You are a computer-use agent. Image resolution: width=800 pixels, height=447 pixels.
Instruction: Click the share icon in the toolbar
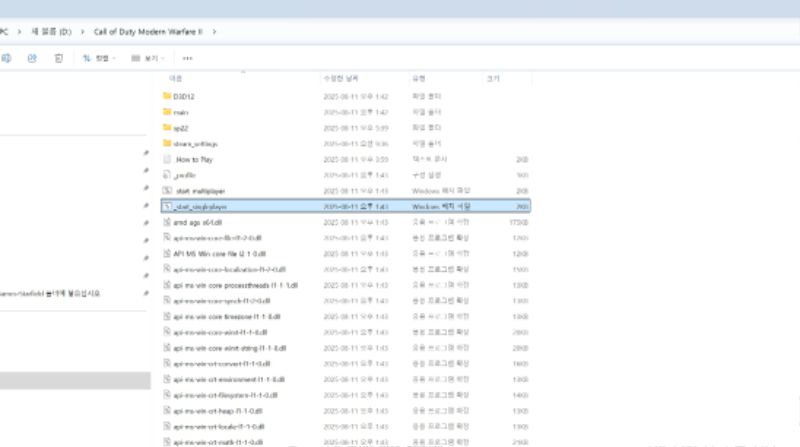pyautogui.click(x=32, y=59)
